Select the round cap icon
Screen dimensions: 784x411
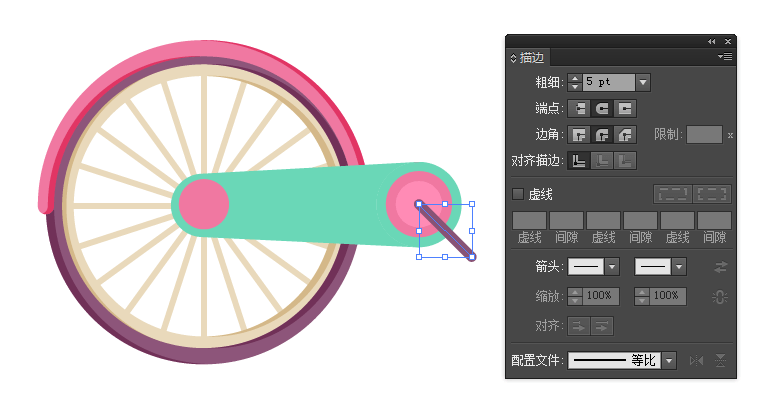(x=602, y=108)
